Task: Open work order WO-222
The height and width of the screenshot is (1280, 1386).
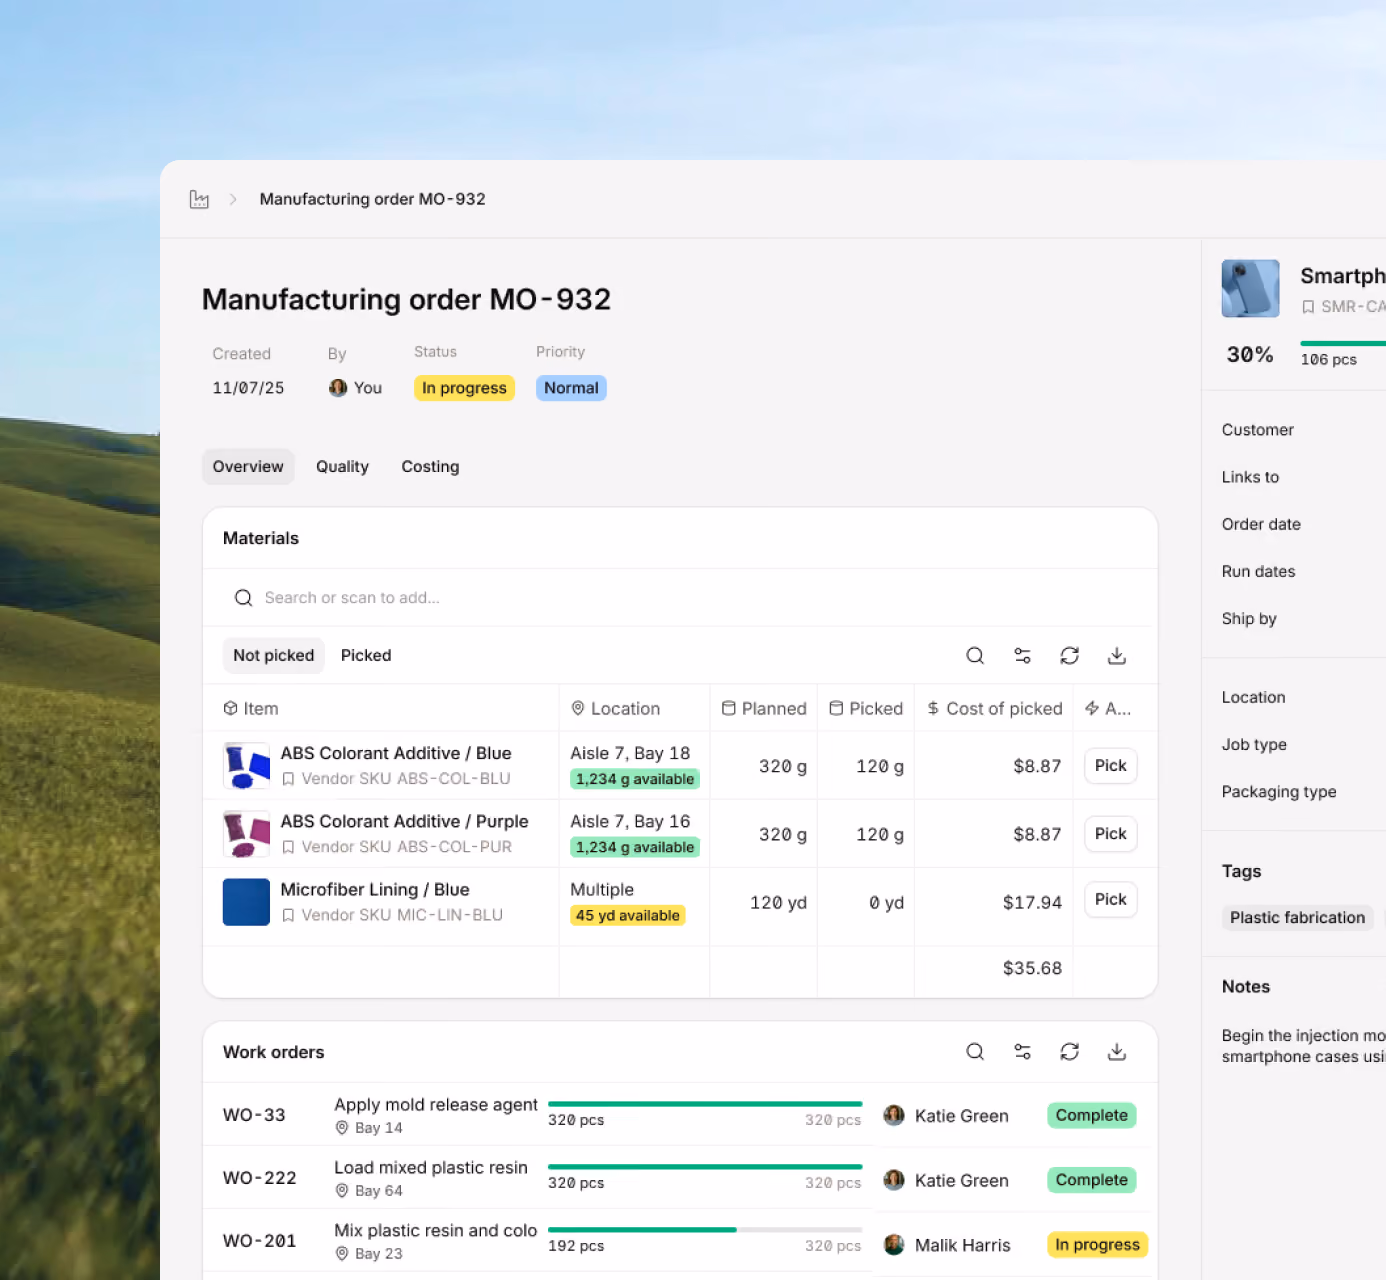Action: point(259,1178)
